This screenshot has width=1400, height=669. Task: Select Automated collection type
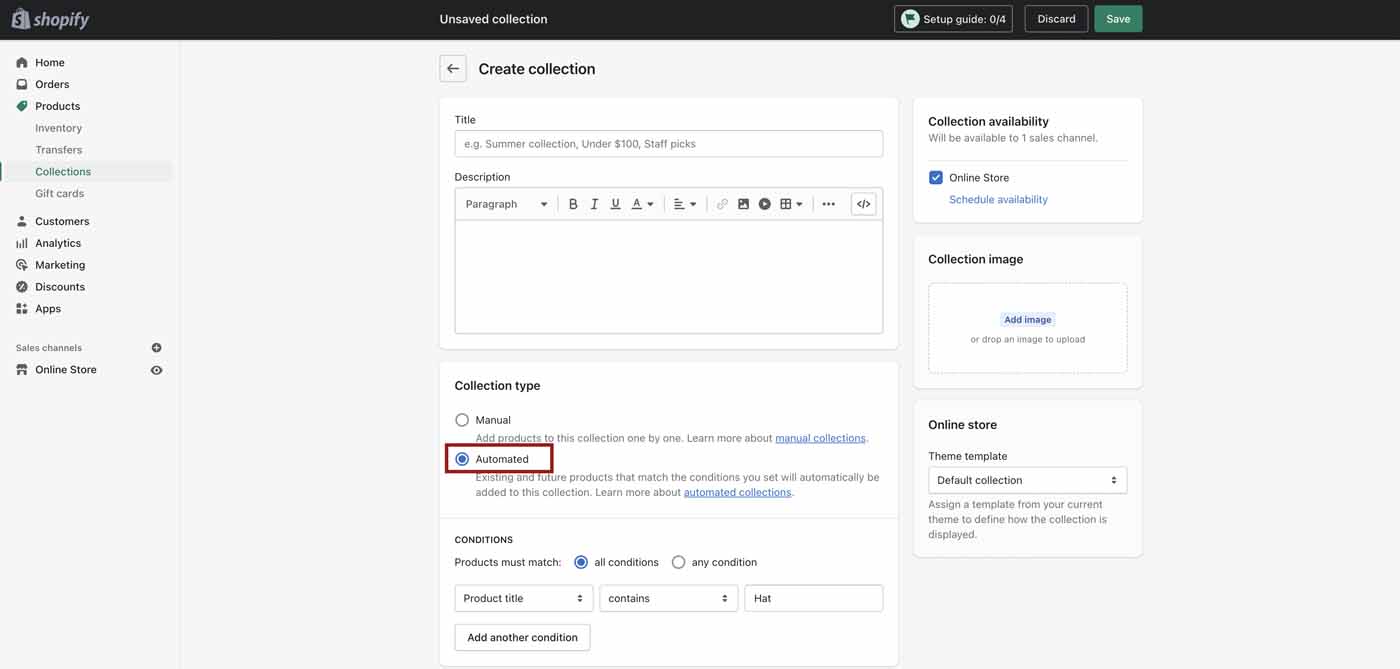pos(462,459)
